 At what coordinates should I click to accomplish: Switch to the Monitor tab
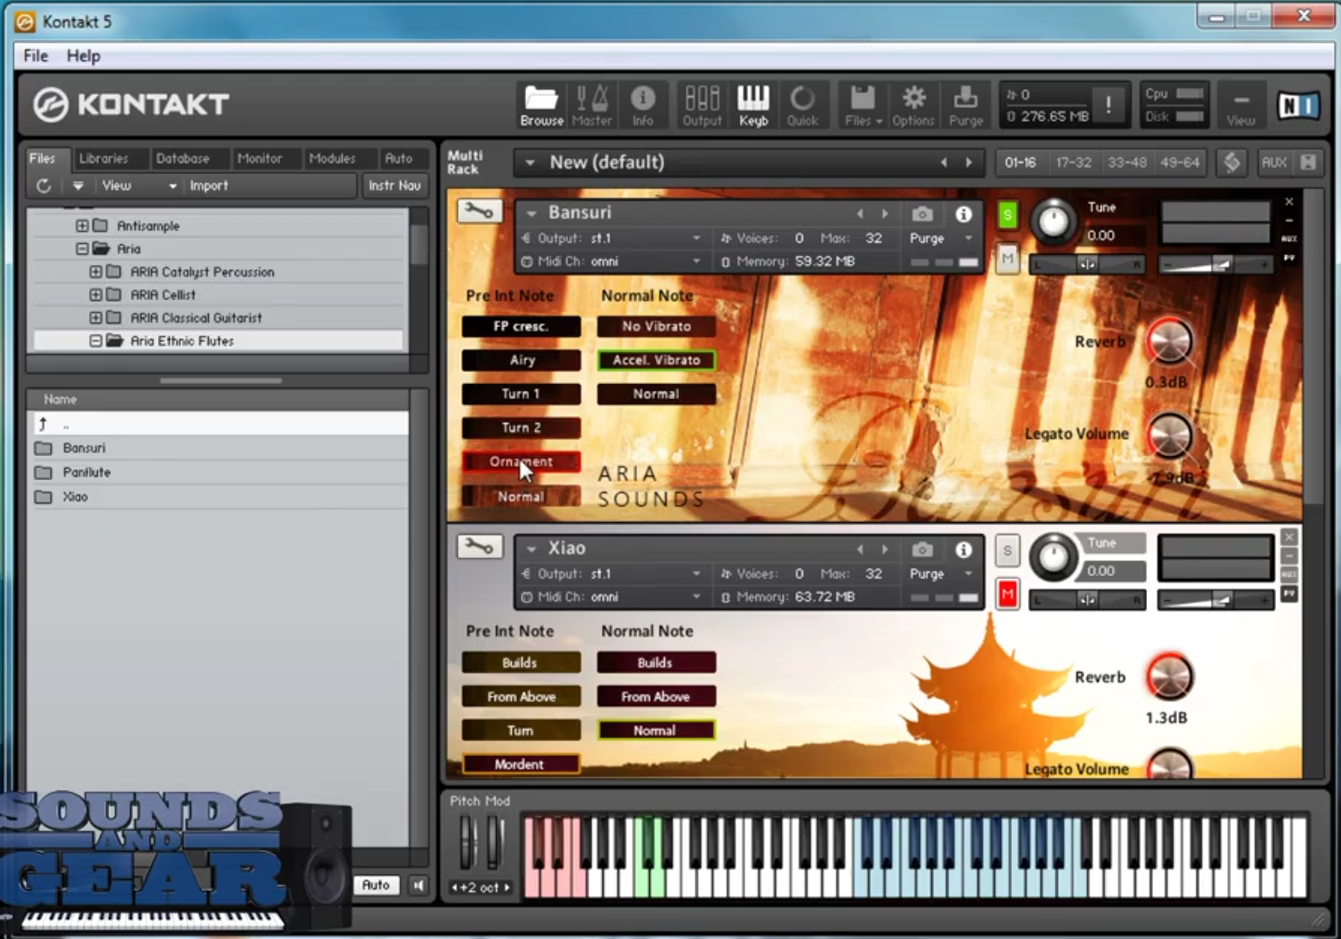click(259, 158)
